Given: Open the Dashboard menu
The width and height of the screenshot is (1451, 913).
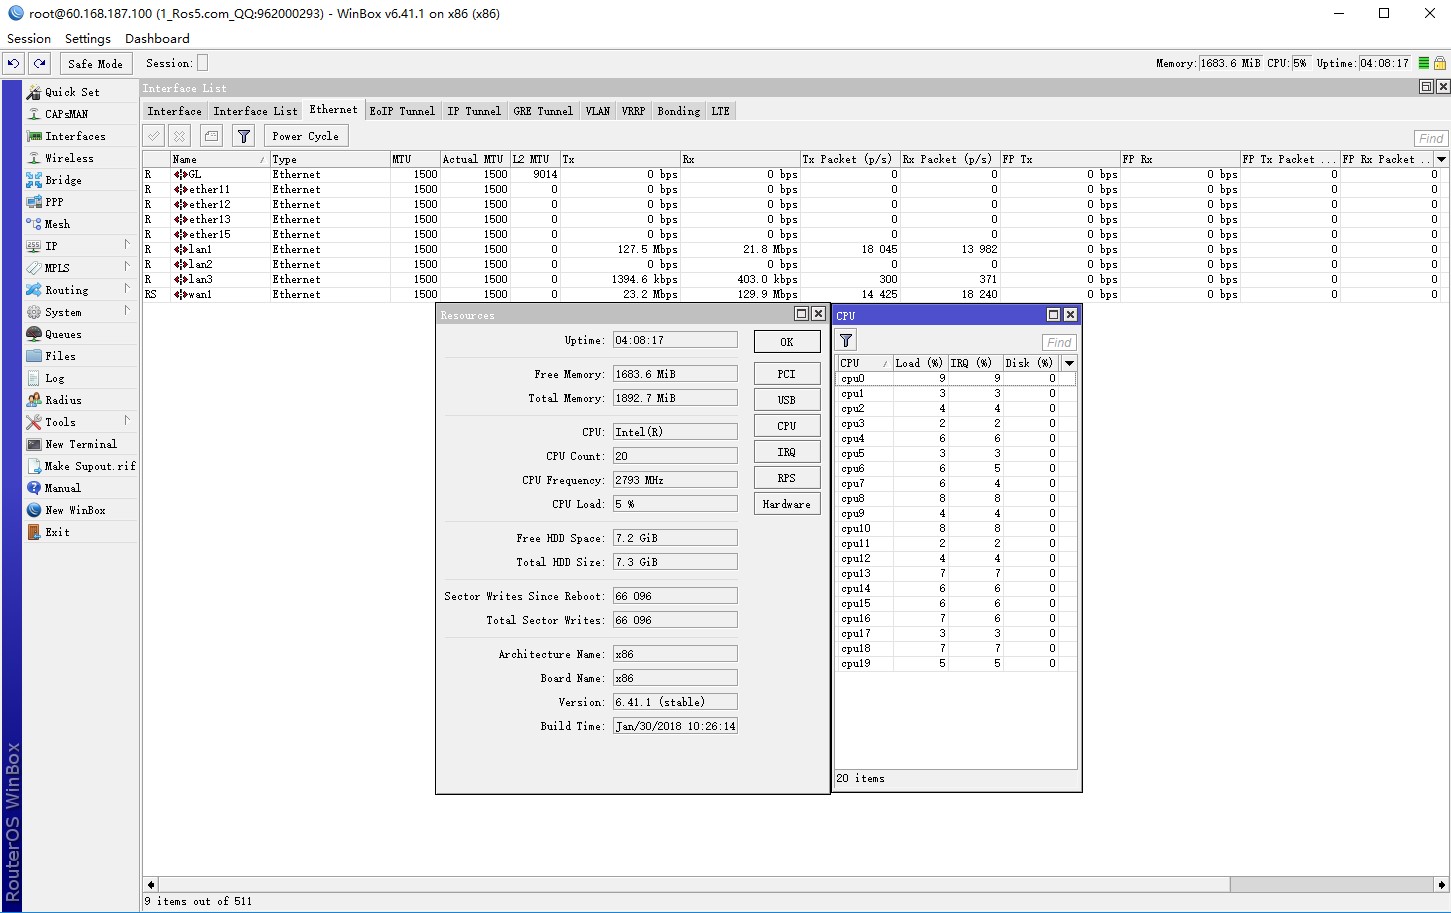Looking at the screenshot, I should coord(157,38).
